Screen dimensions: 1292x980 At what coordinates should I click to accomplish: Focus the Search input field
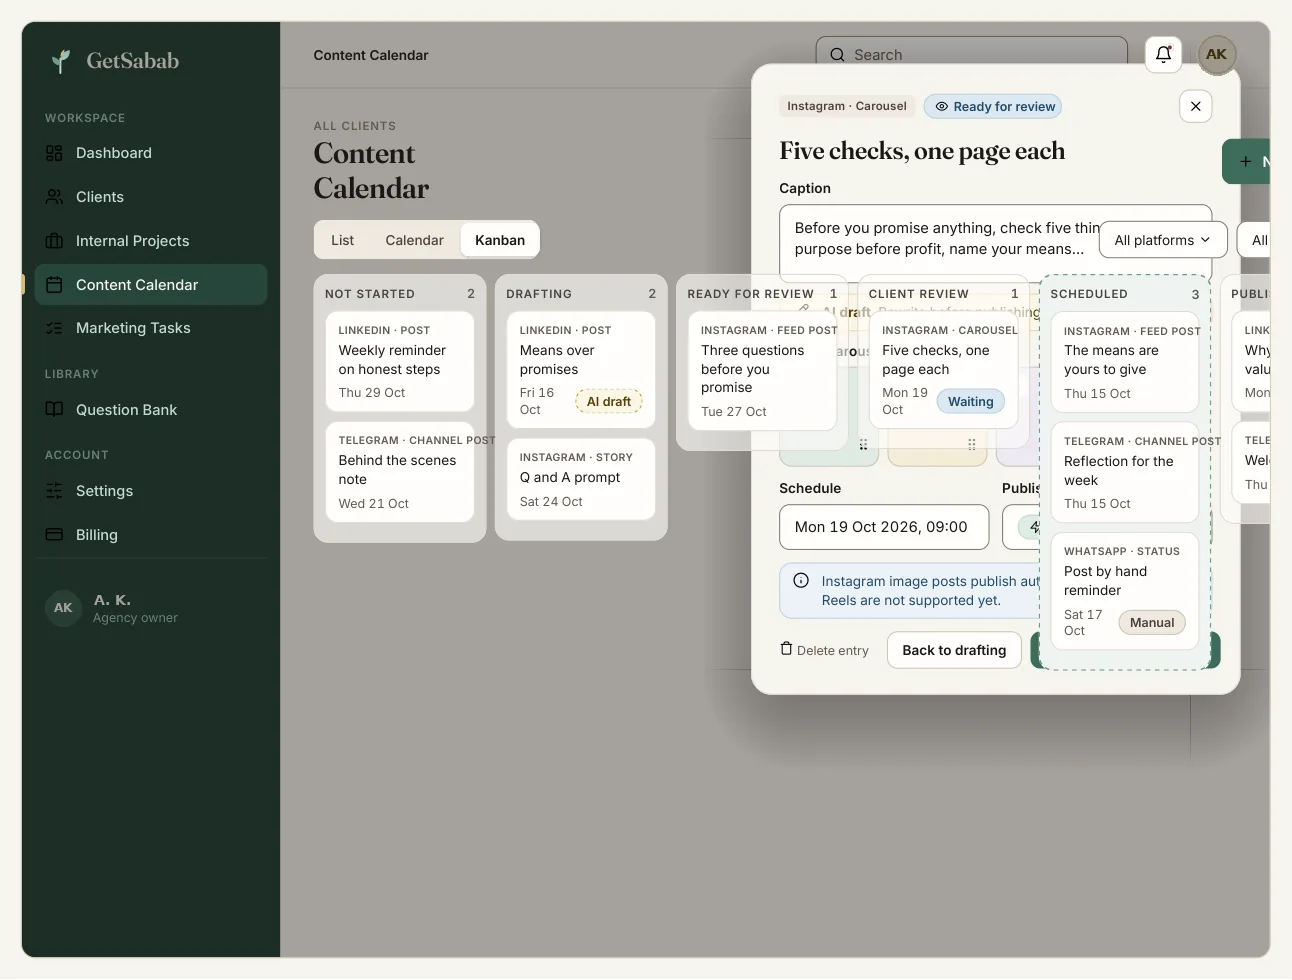pyautogui.click(x=972, y=55)
